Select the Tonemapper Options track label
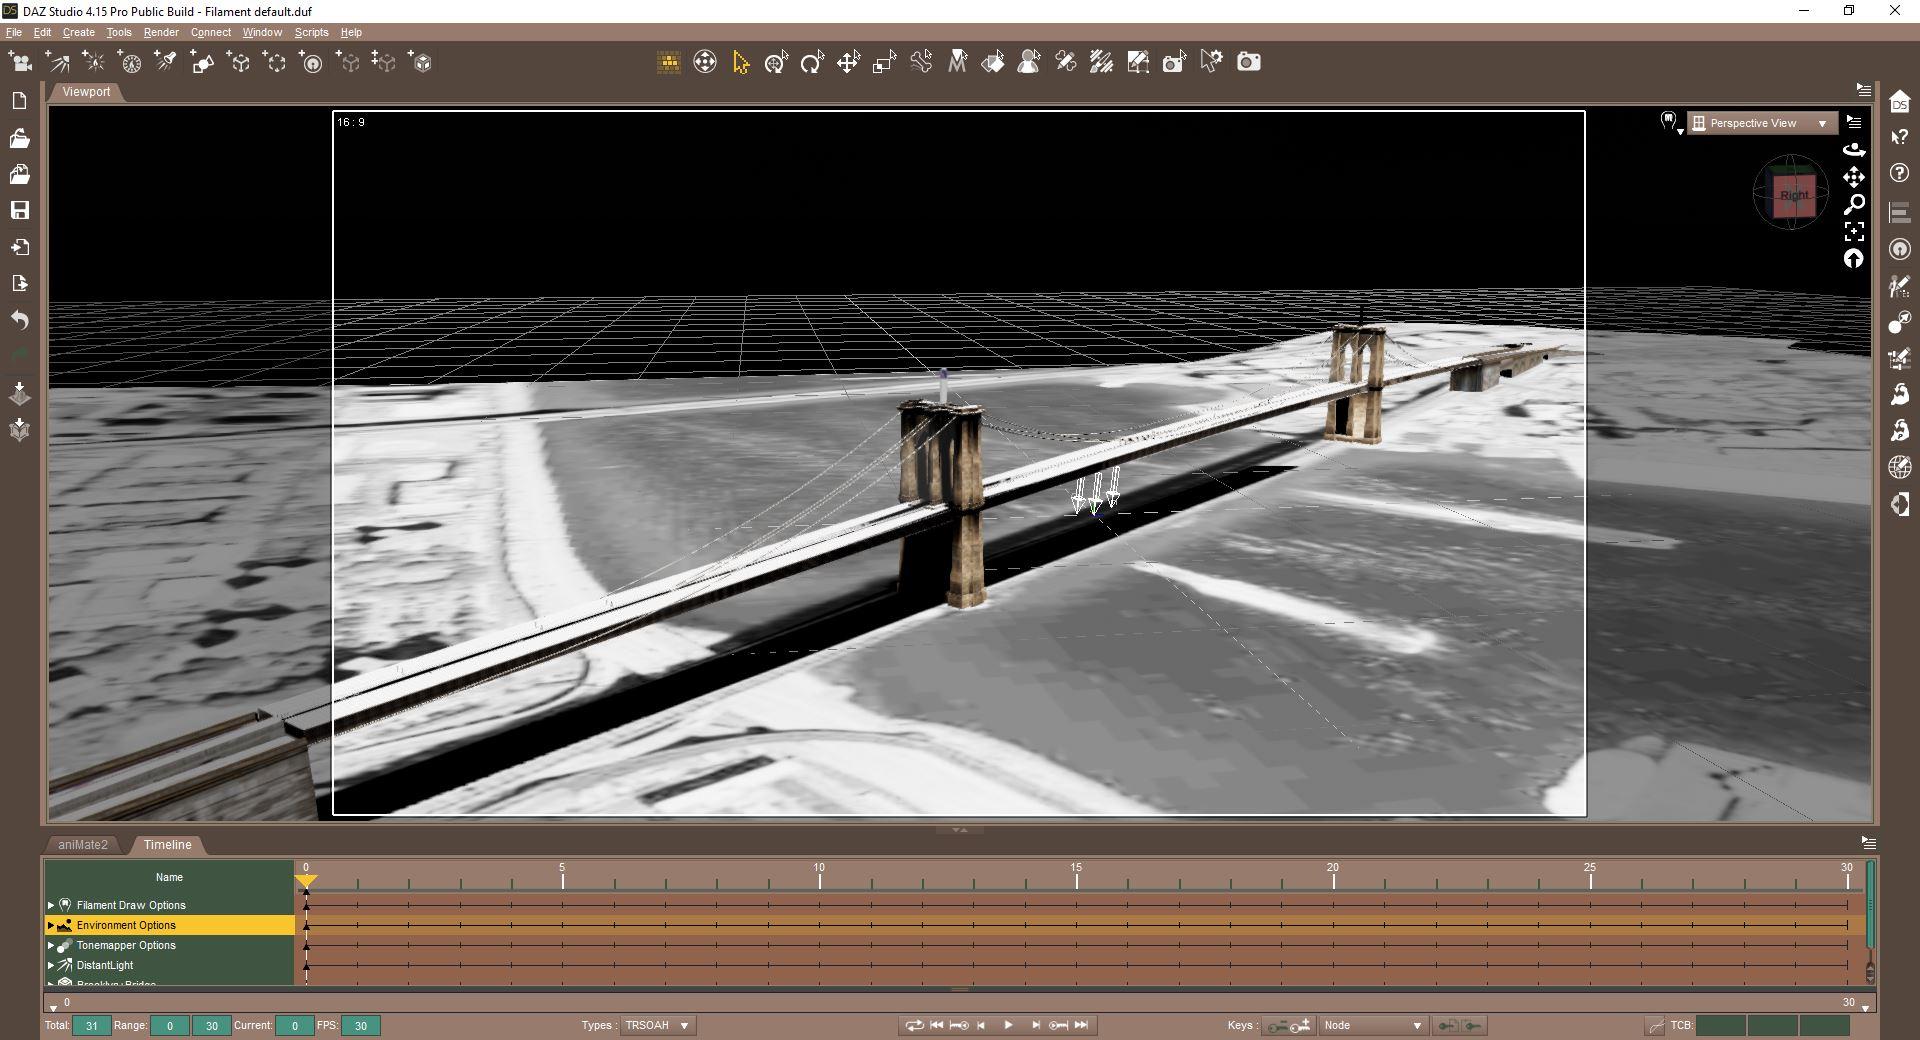The width and height of the screenshot is (1920, 1040). click(x=126, y=945)
